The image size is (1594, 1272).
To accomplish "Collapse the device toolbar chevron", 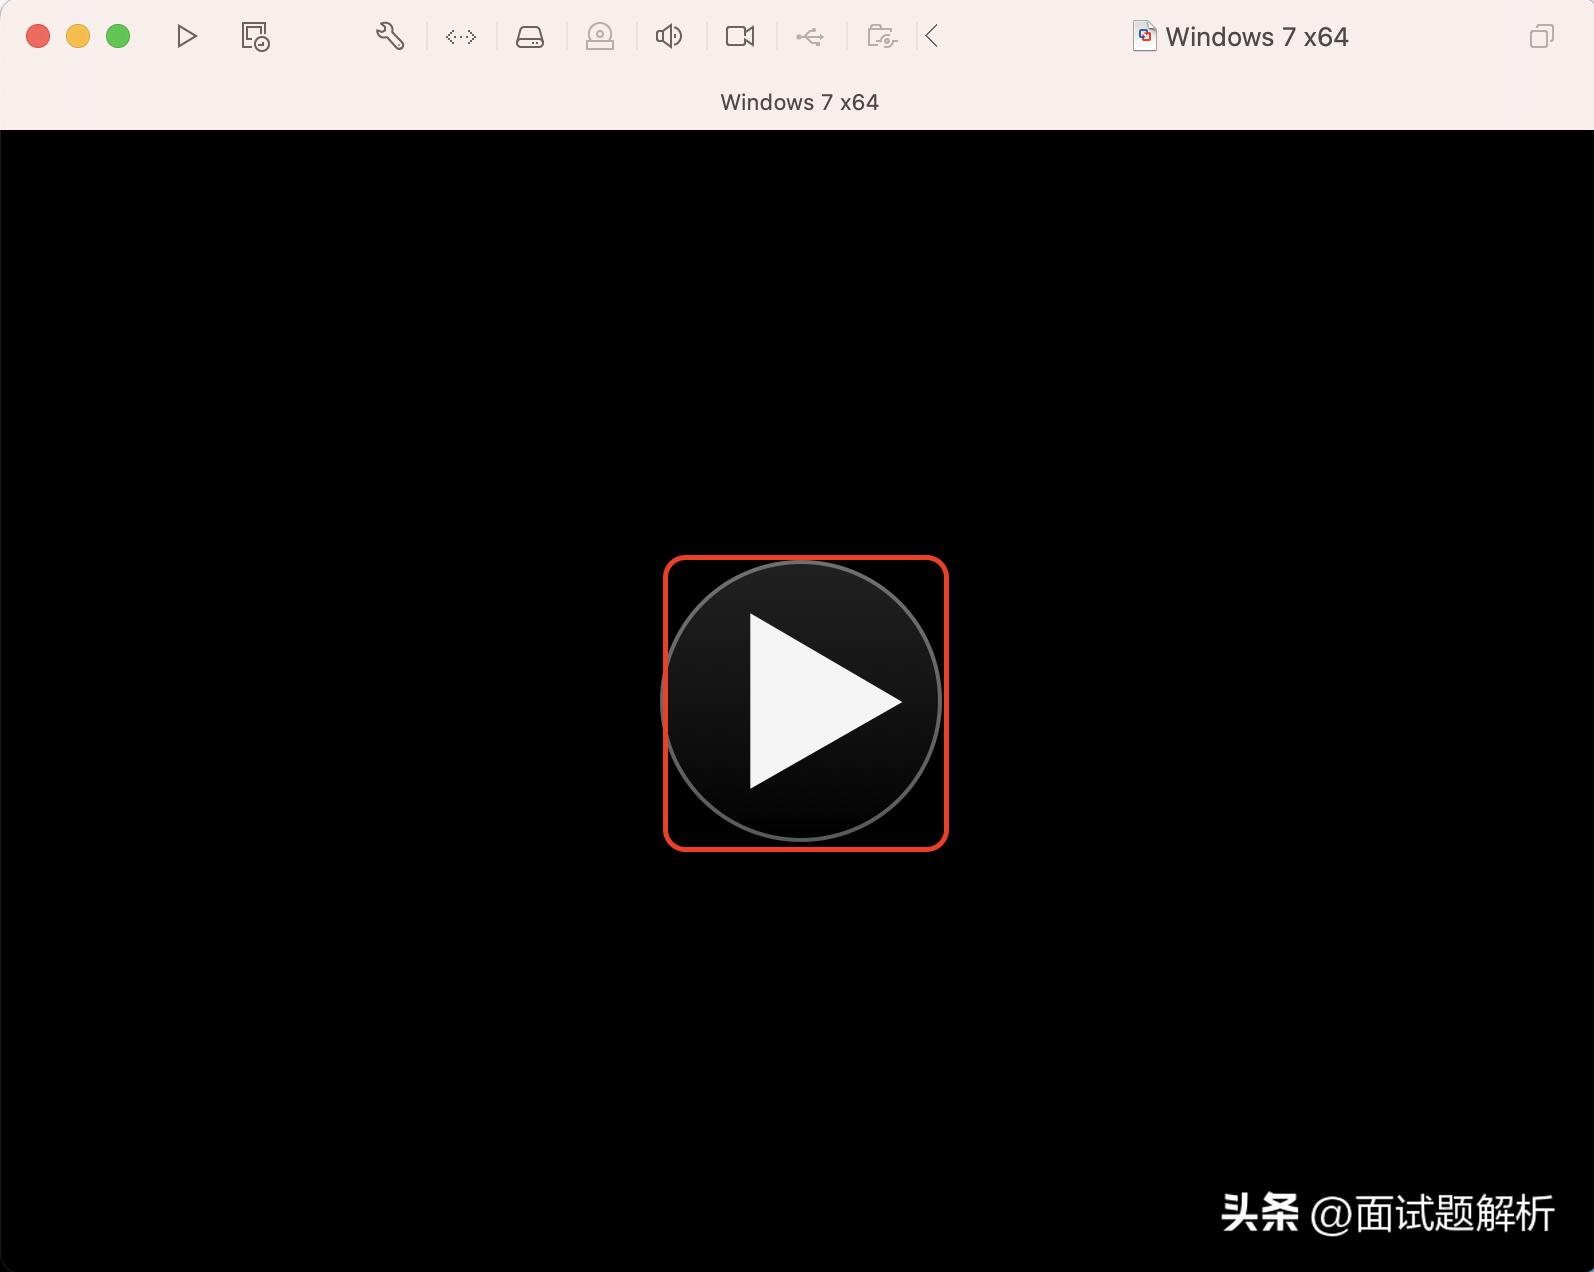I will 932,37.
